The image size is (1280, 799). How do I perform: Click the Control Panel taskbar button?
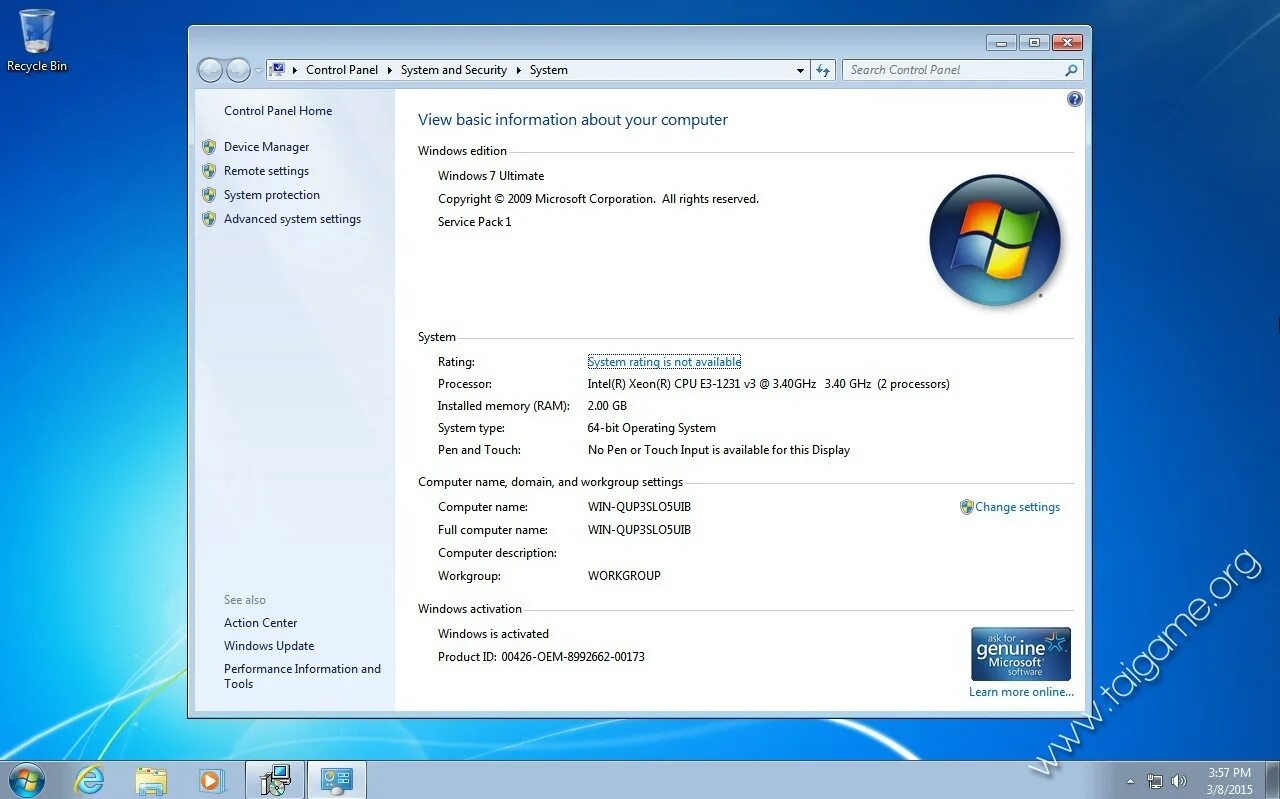pos(336,780)
